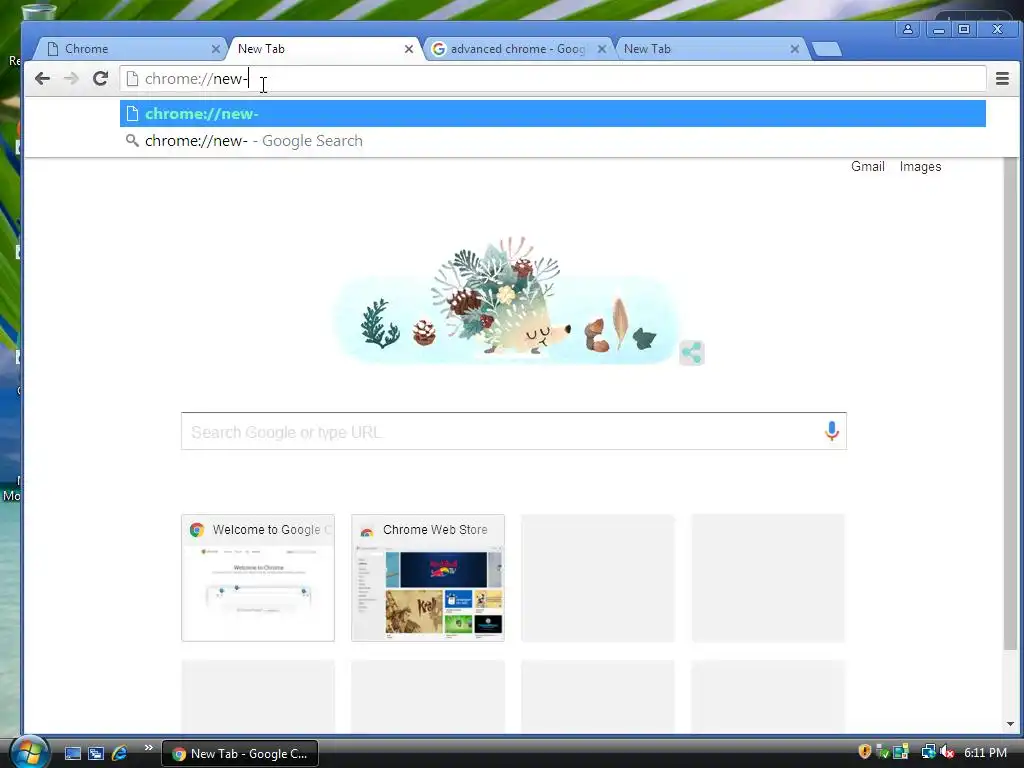Click New Tab - Google Chrome taskbar button

click(240, 754)
